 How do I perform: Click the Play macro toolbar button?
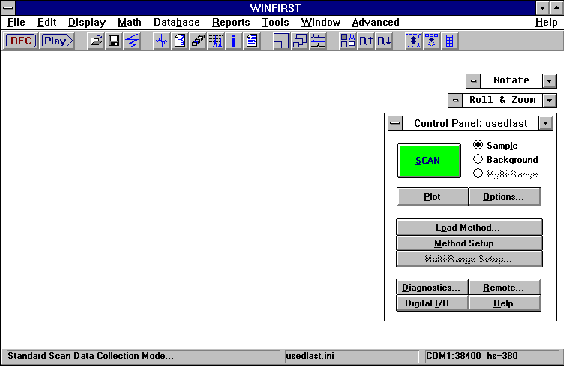(x=57, y=41)
